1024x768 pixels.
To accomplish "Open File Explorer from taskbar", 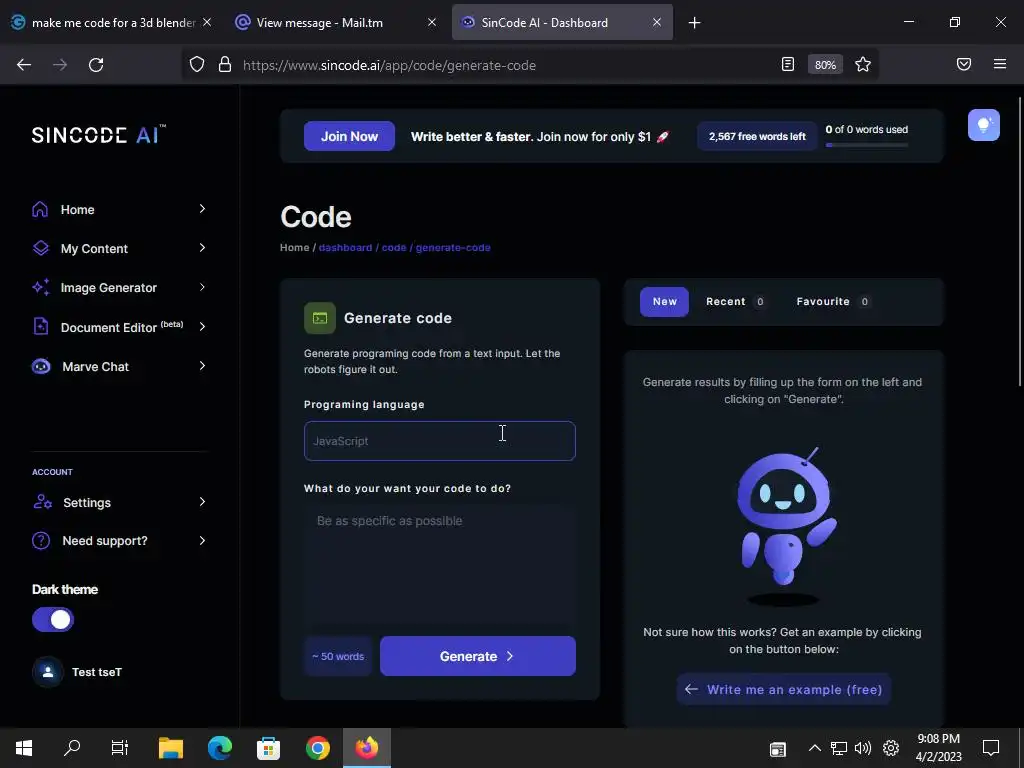I will click(170, 748).
